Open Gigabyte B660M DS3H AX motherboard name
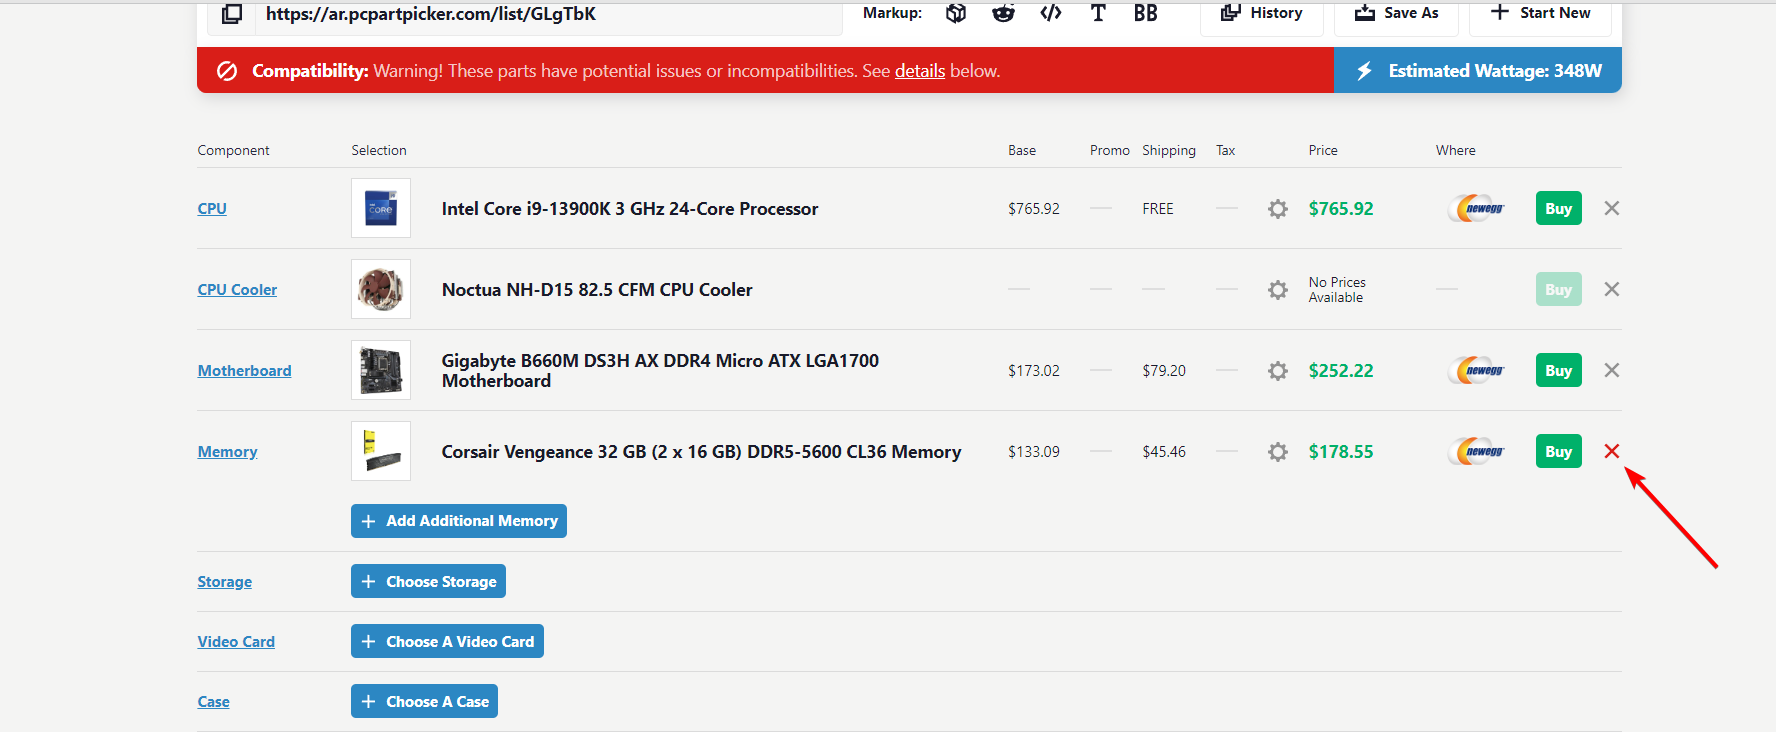The width and height of the screenshot is (1776, 732). [660, 370]
